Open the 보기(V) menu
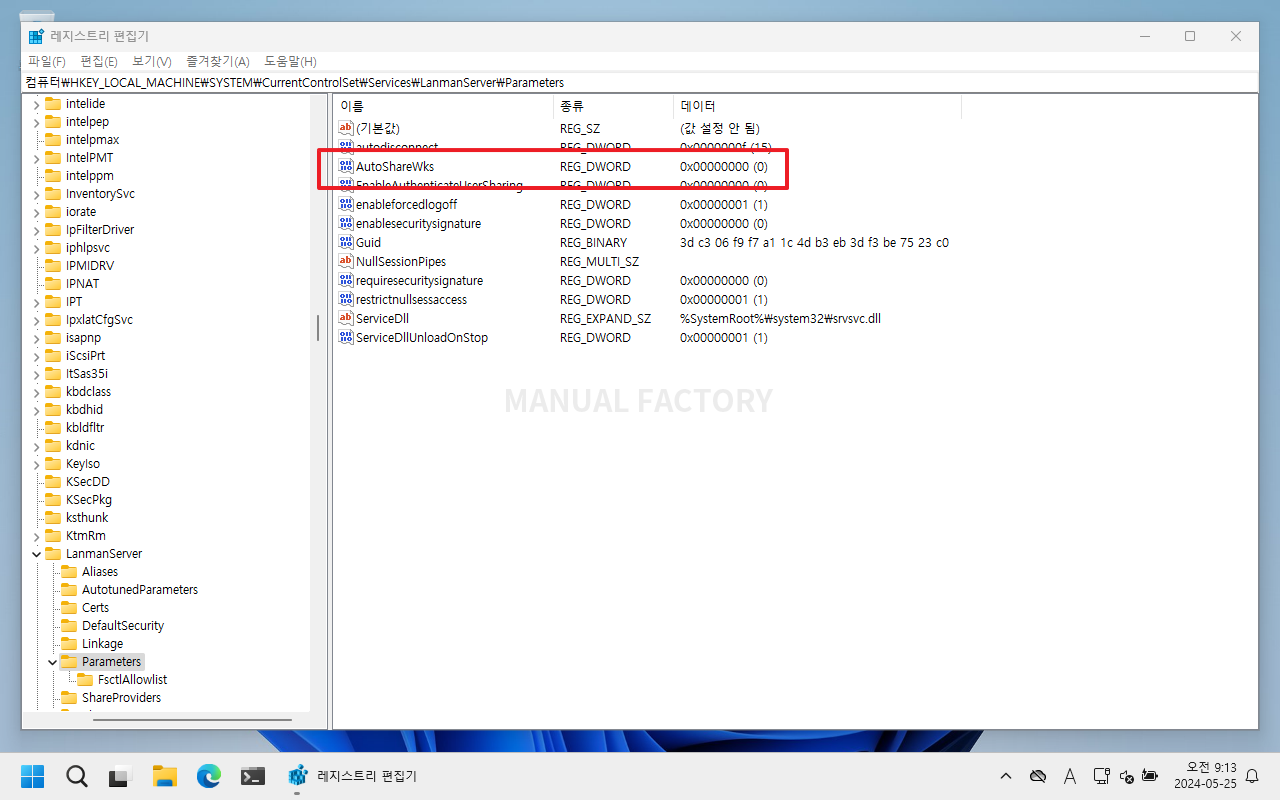Viewport: 1280px width, 800px height. tap(150, 61)
